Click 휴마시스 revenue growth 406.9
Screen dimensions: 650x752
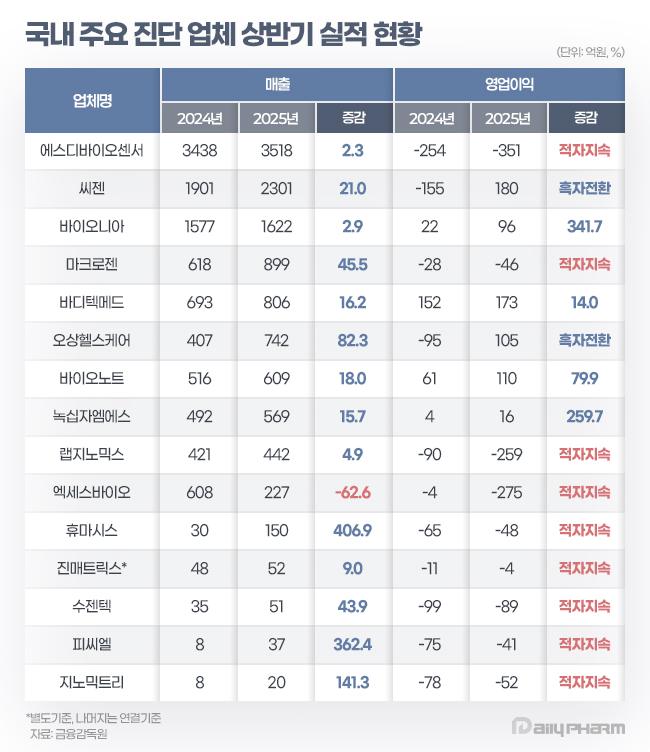(x=353, y=530)
